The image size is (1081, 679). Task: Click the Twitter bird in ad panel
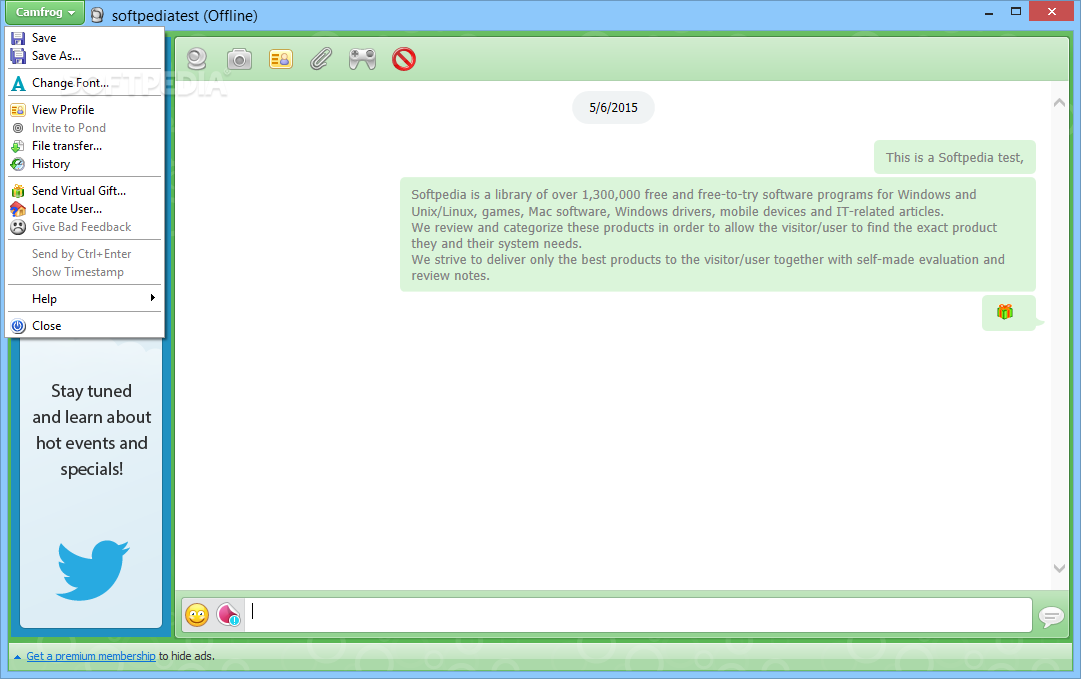pyautogui.click(x=92, y=569)
